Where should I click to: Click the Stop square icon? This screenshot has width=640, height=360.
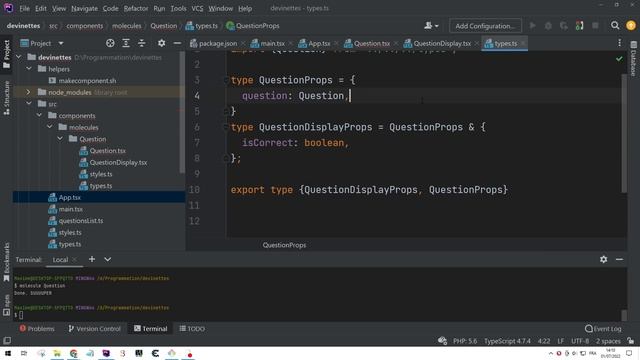pos(596,26)
